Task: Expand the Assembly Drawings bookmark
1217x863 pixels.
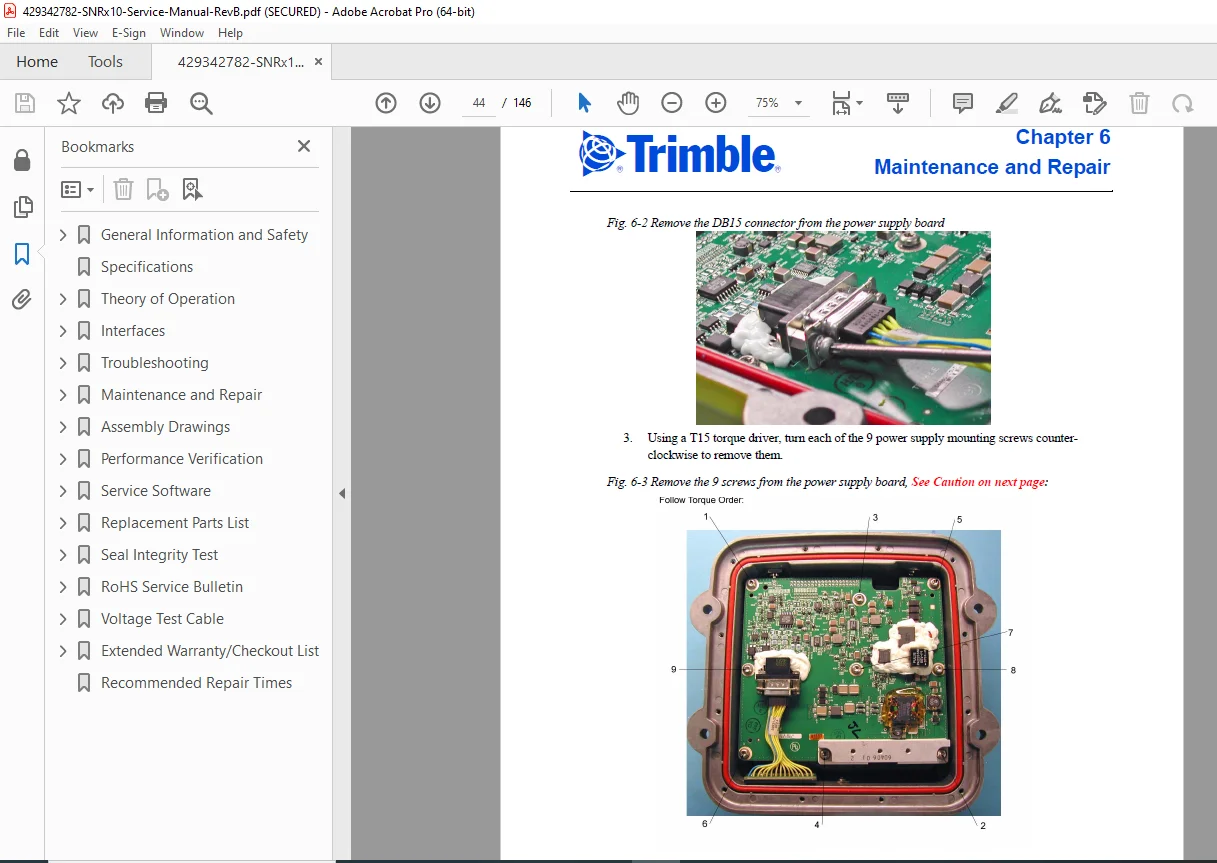Action: pyautogui.click(x=63, y=427)
